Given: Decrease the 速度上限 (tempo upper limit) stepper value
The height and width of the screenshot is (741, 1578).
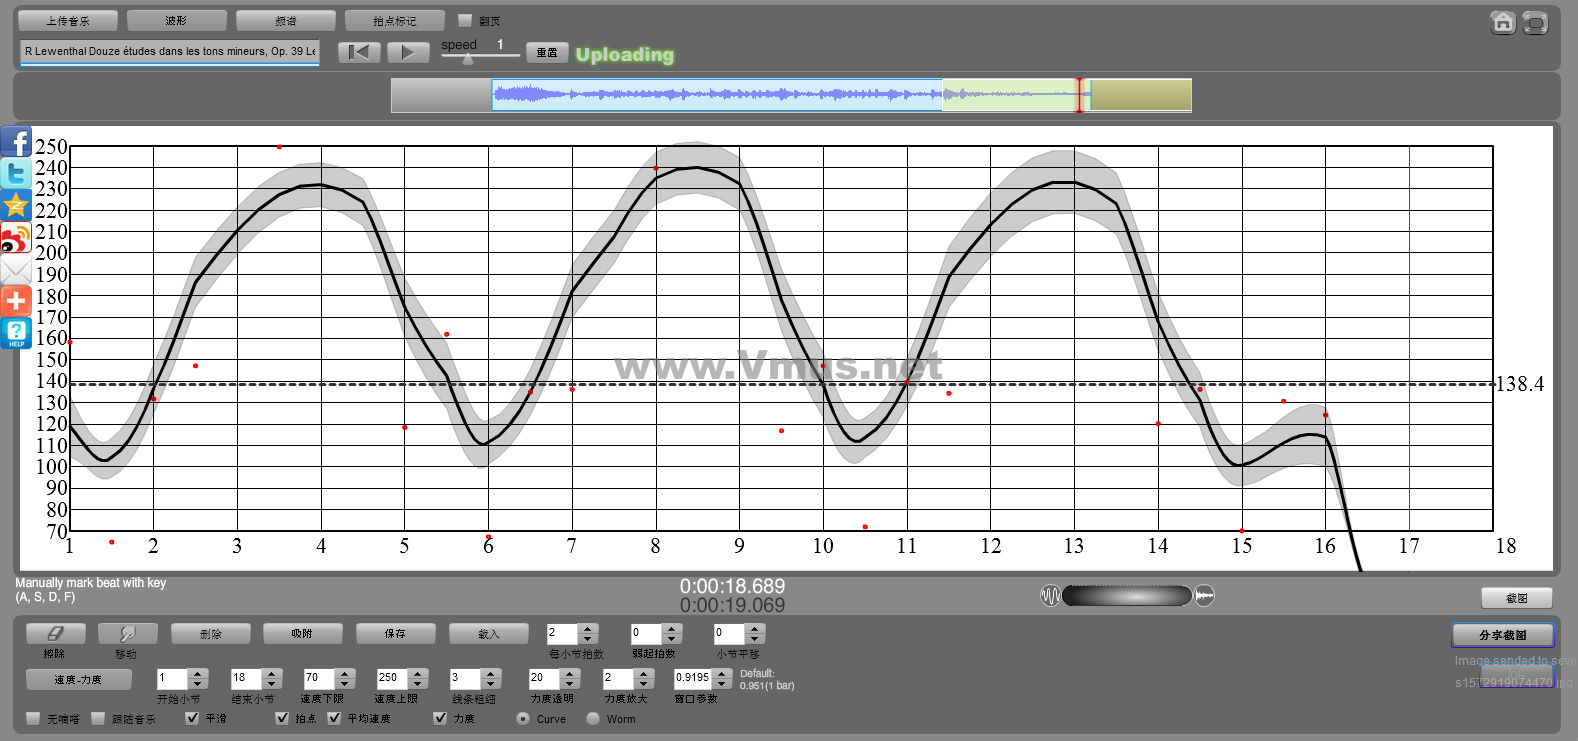Looking at the screenshot, I should click(418, 683).
